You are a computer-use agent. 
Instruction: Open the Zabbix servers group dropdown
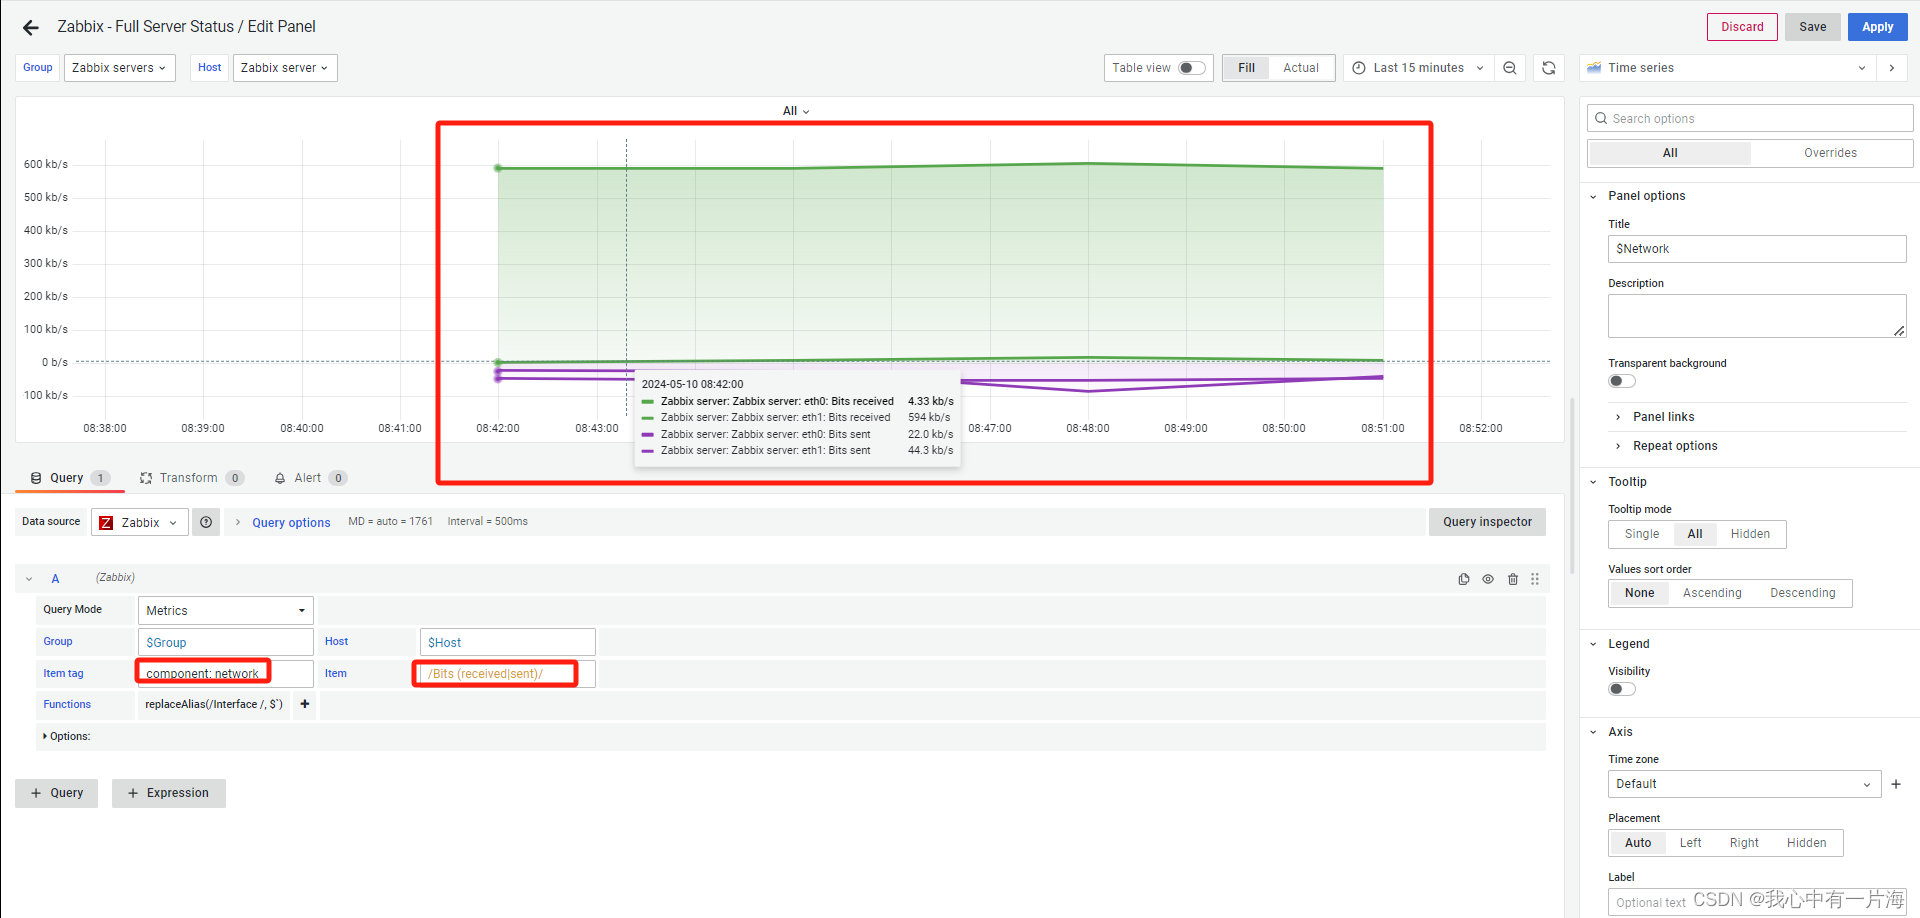120,68
